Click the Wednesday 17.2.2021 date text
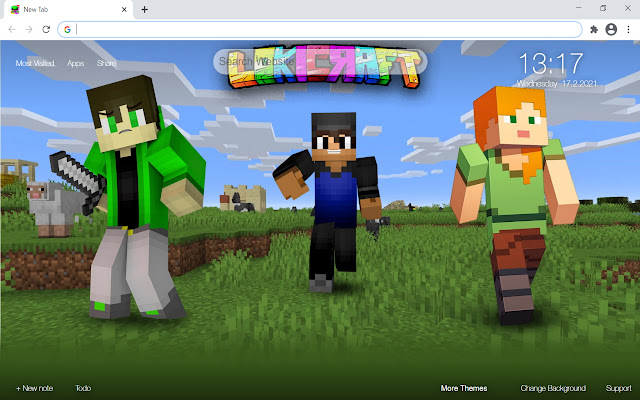640x400 pixels. pyautogui.click(x=557, y=84)
